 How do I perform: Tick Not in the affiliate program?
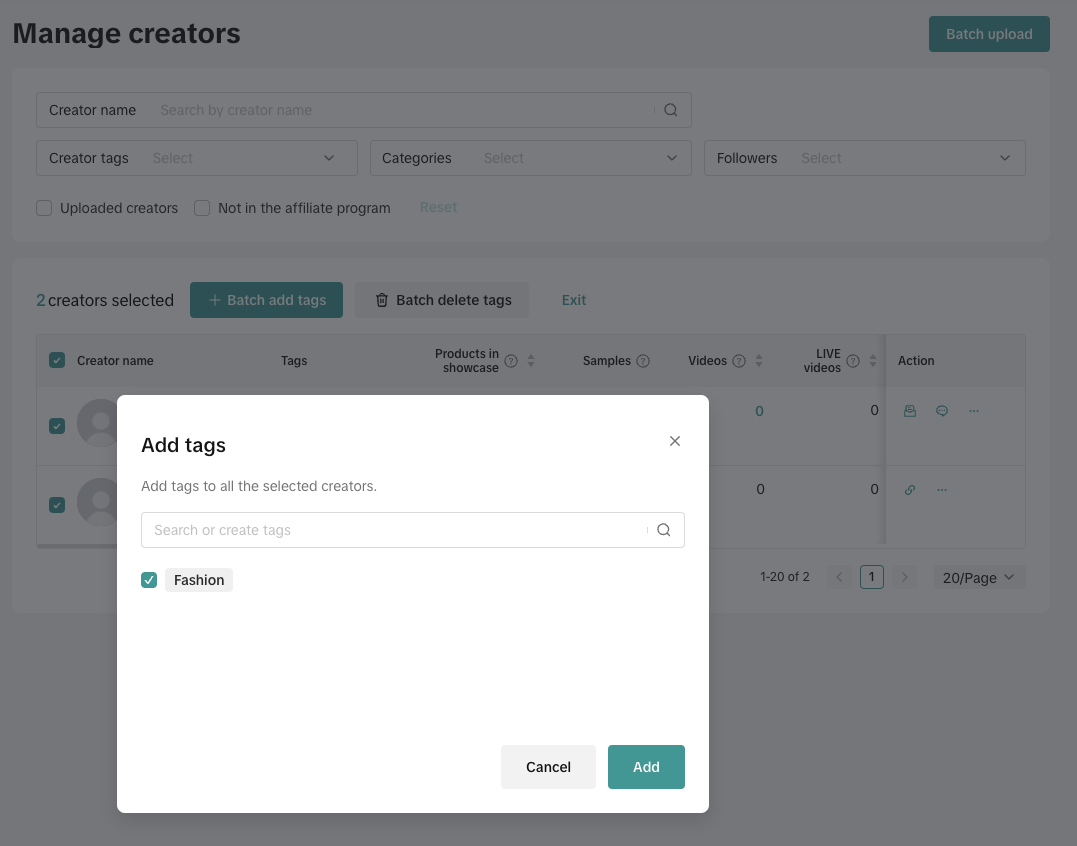(x=202, y=208)
